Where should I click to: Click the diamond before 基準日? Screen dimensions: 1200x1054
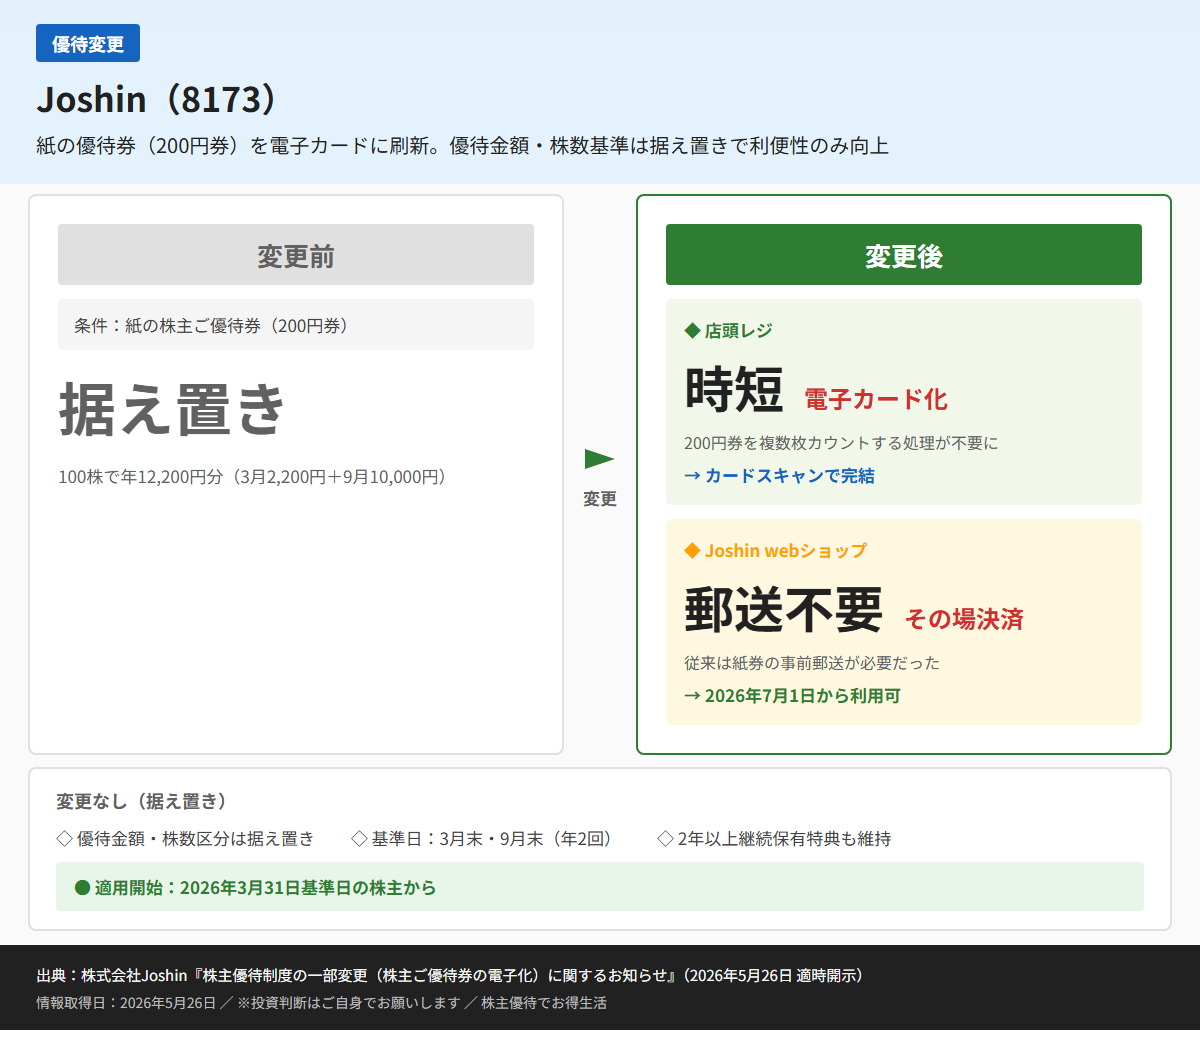click(x=360, y=839)
